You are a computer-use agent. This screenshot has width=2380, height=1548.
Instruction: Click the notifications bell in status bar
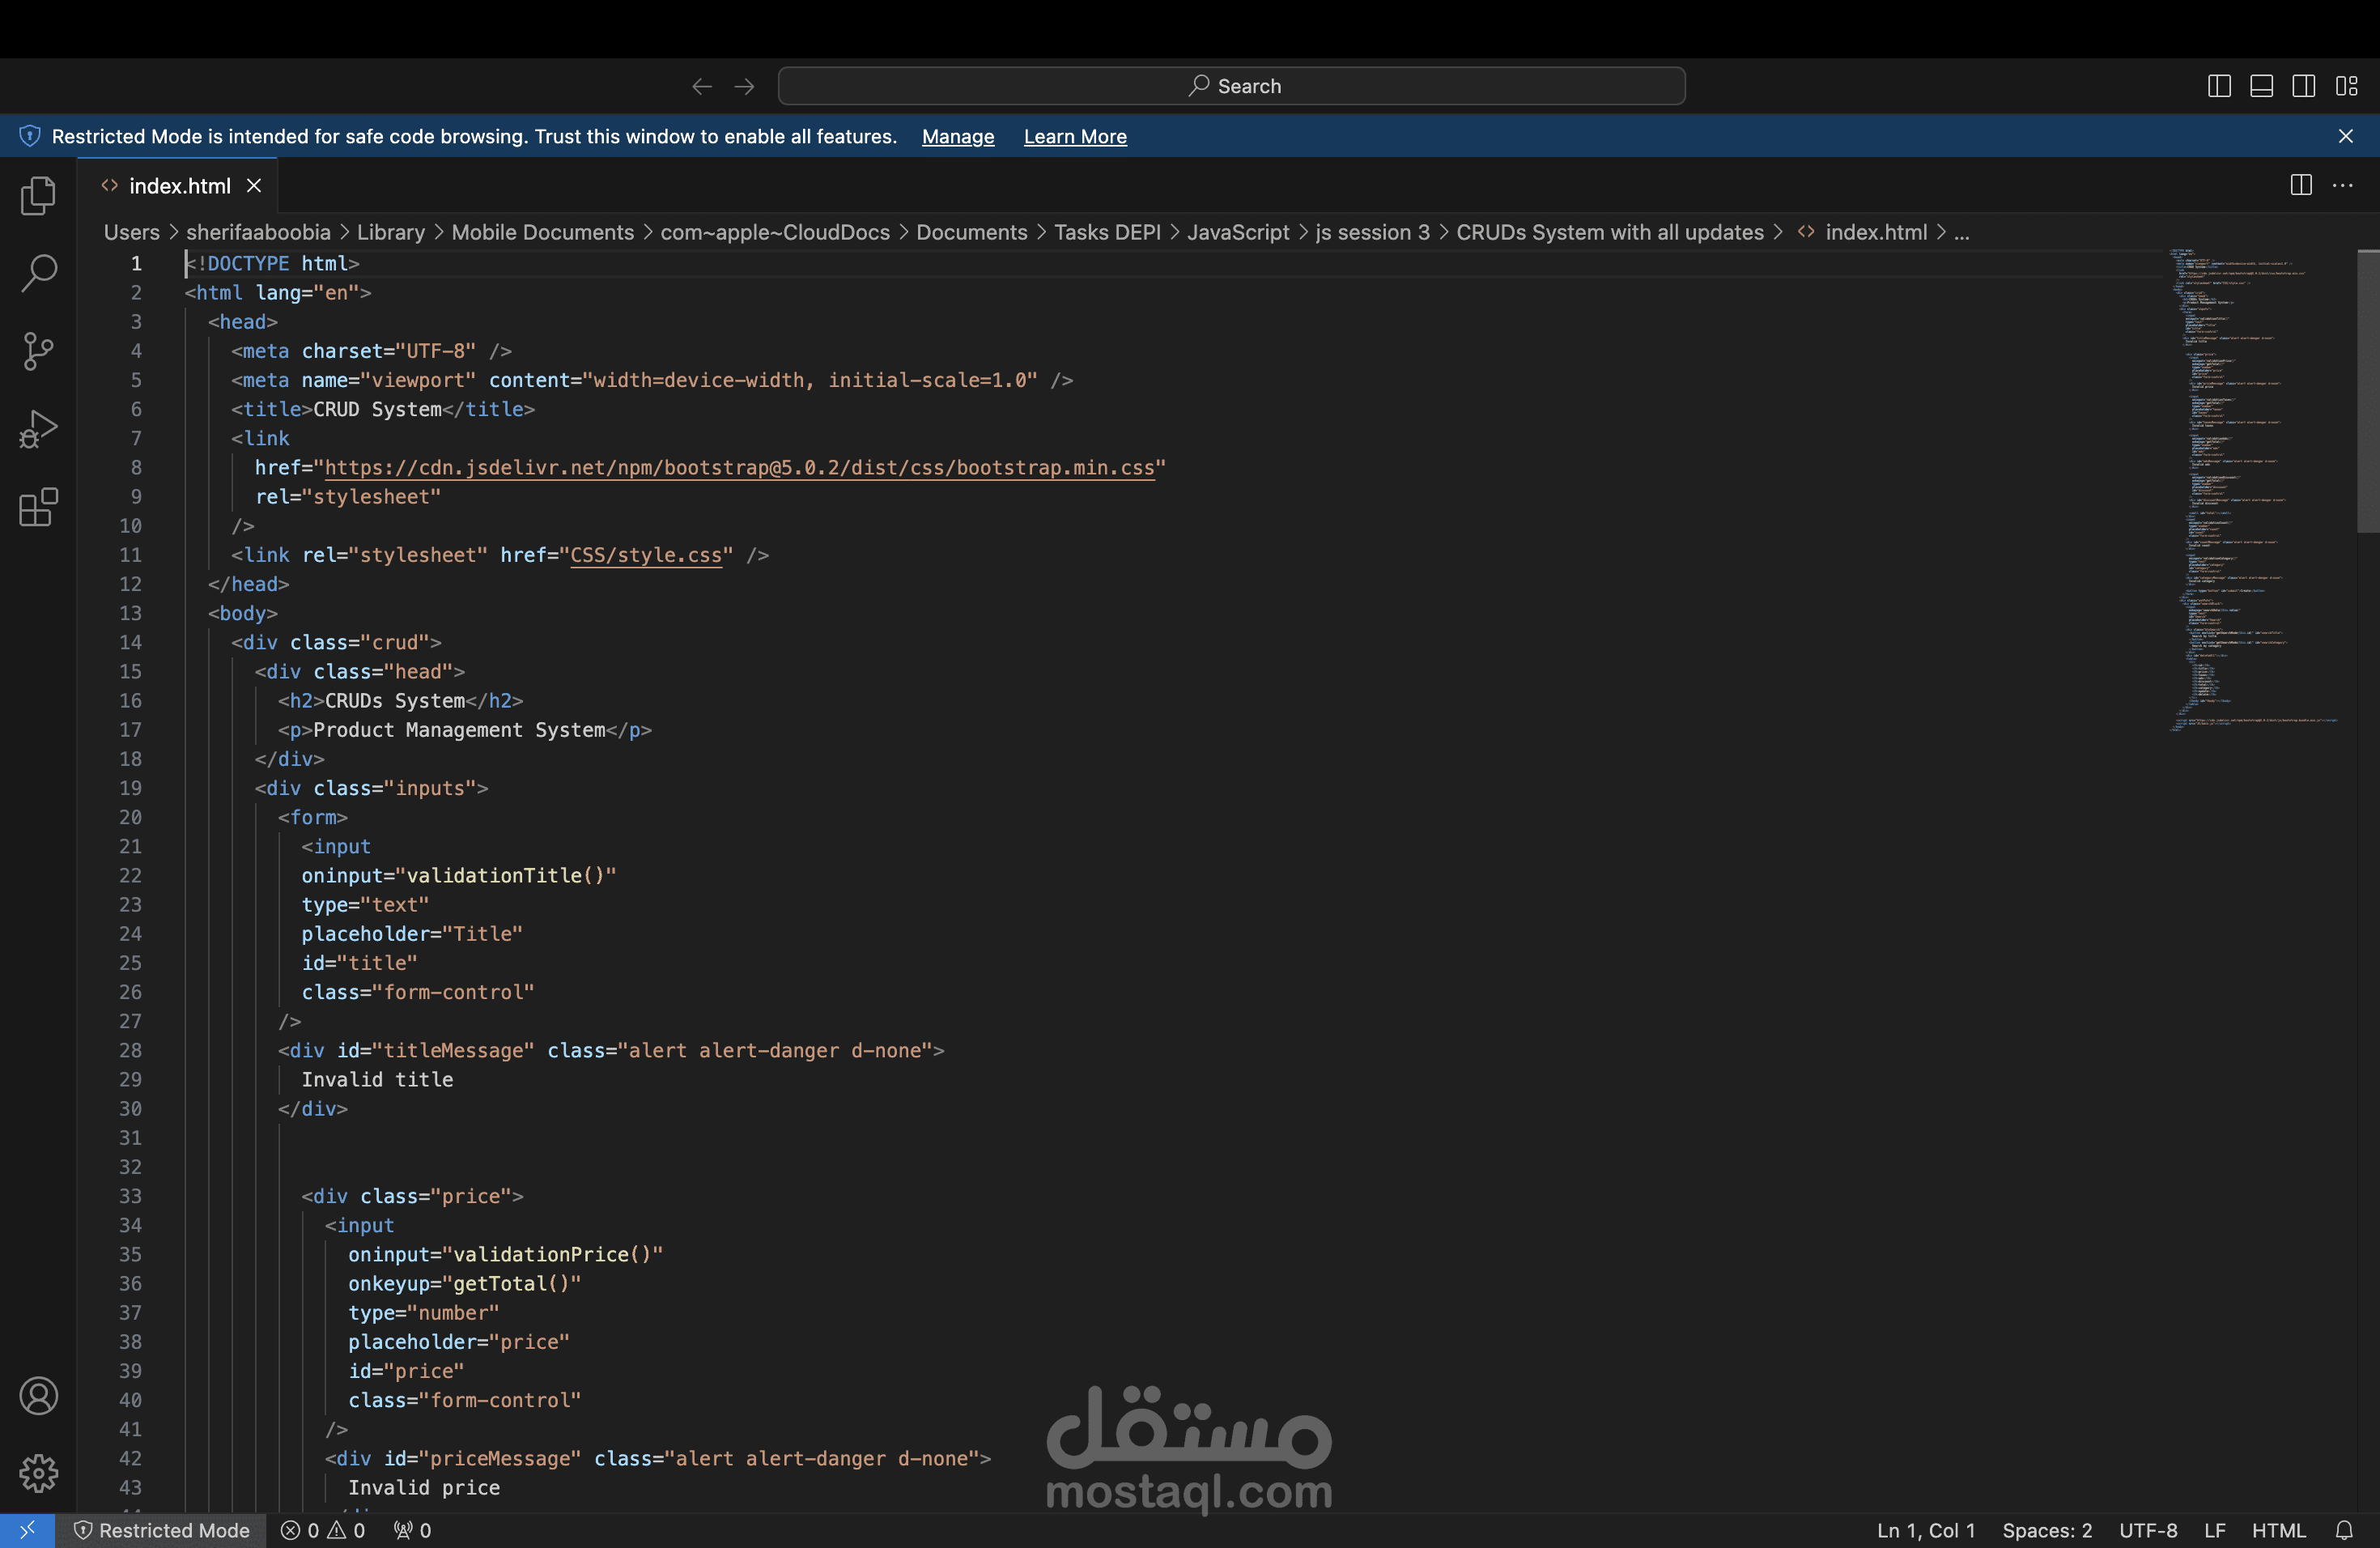coord(2344,1530)
